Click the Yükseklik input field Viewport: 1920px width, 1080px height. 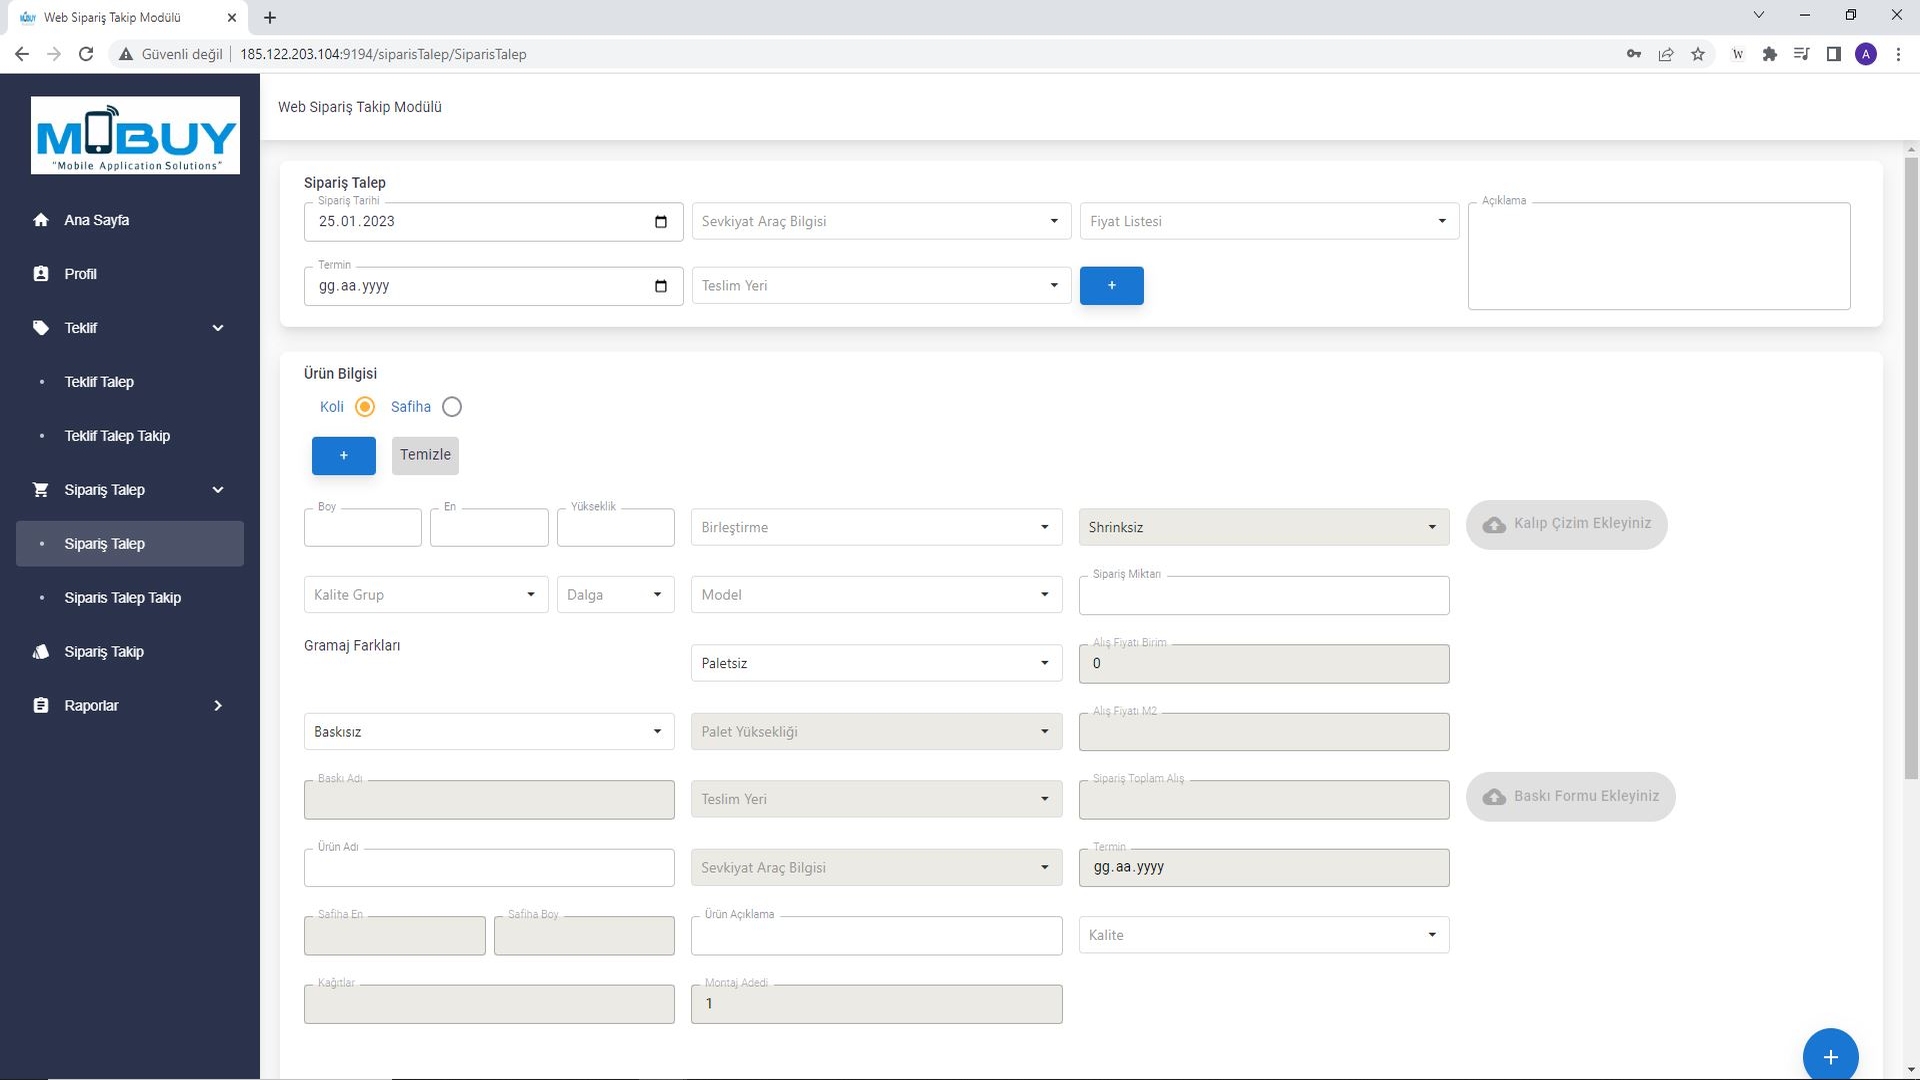616,528
